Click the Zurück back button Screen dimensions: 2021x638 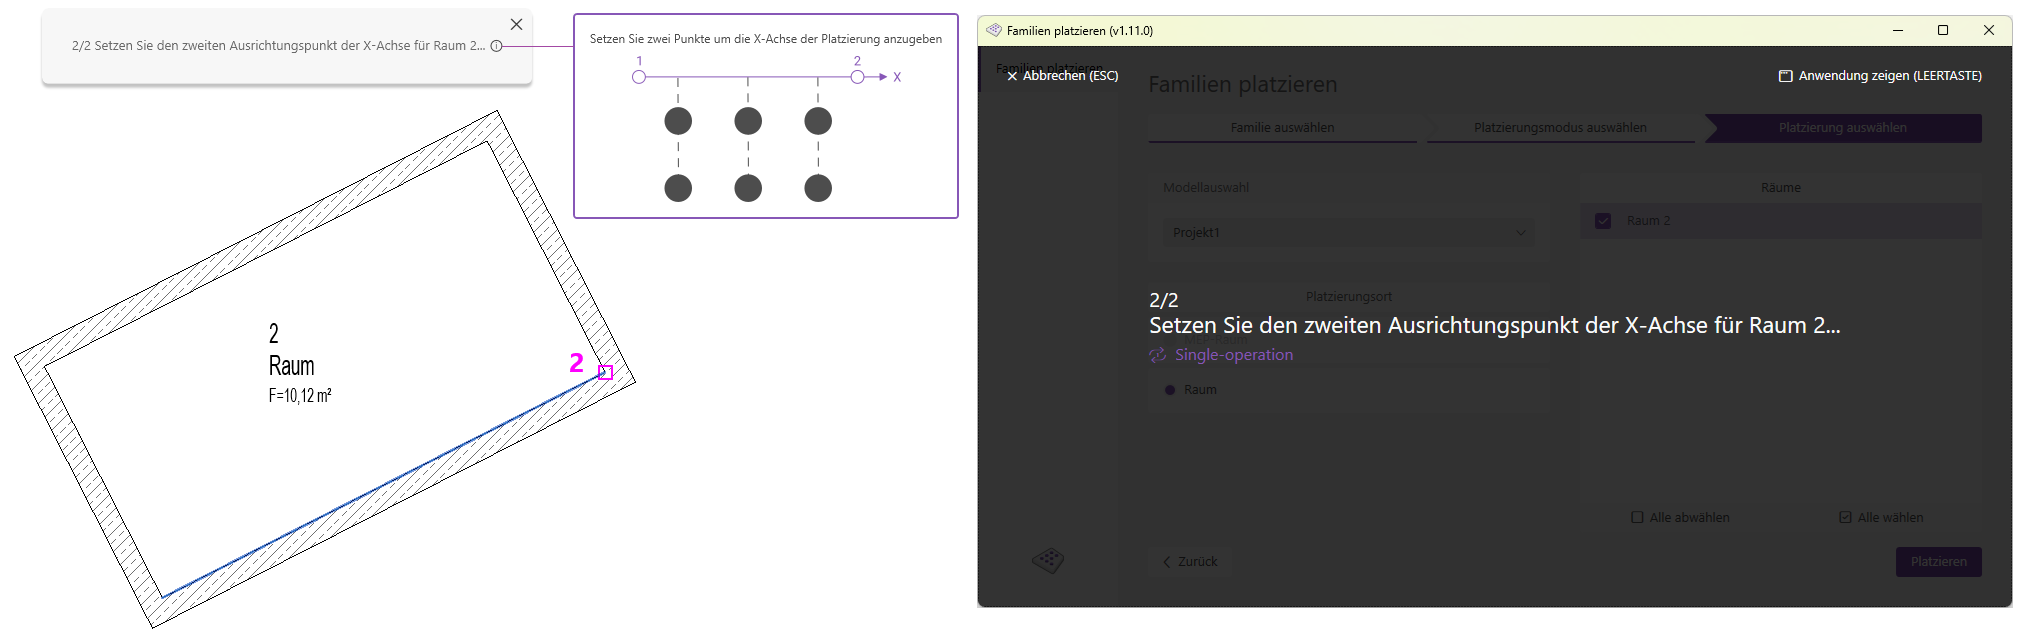click(1190, 562)
